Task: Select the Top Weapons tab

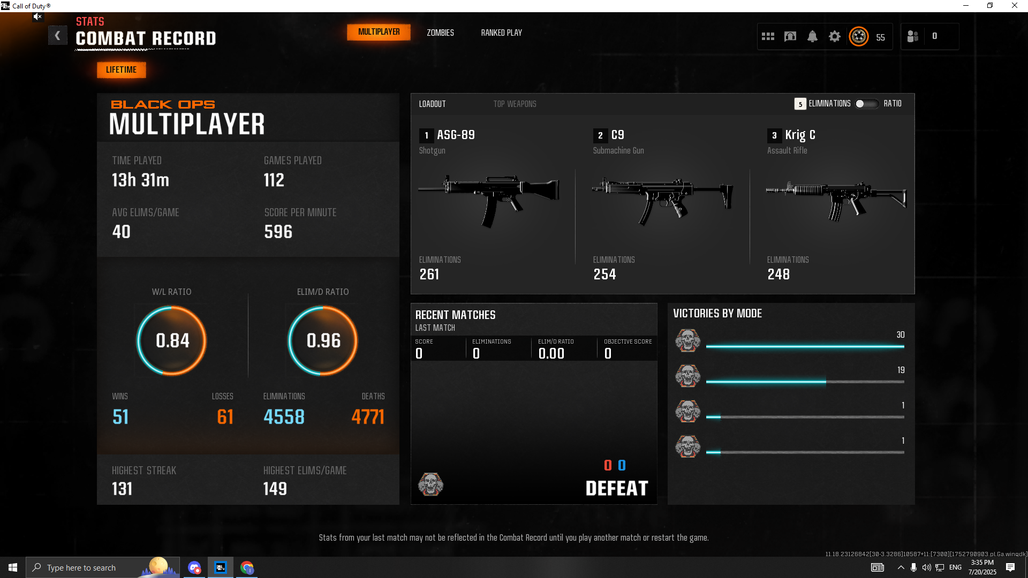Action: click(515, 104)
